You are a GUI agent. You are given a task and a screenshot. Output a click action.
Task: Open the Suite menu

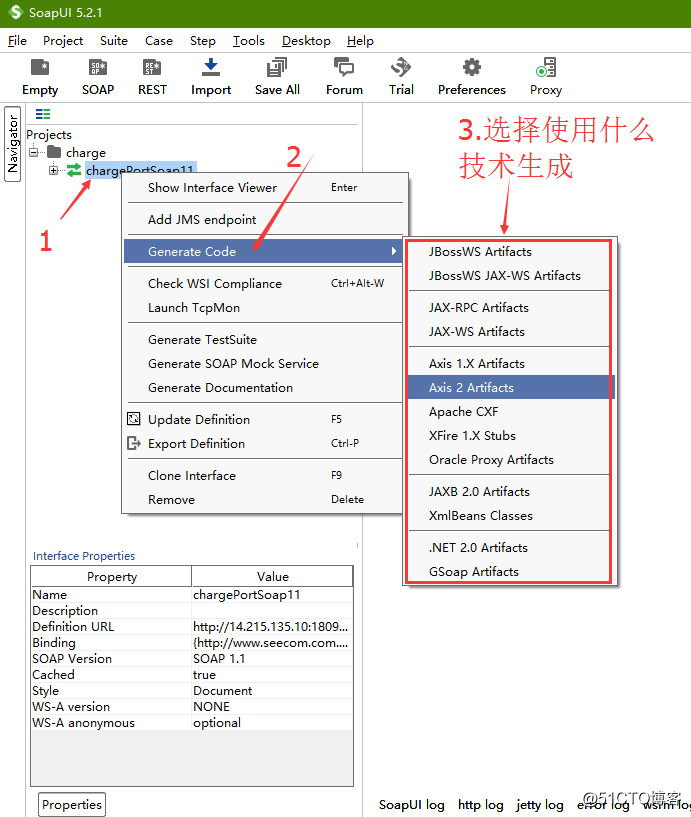click(x=114, y=41)
